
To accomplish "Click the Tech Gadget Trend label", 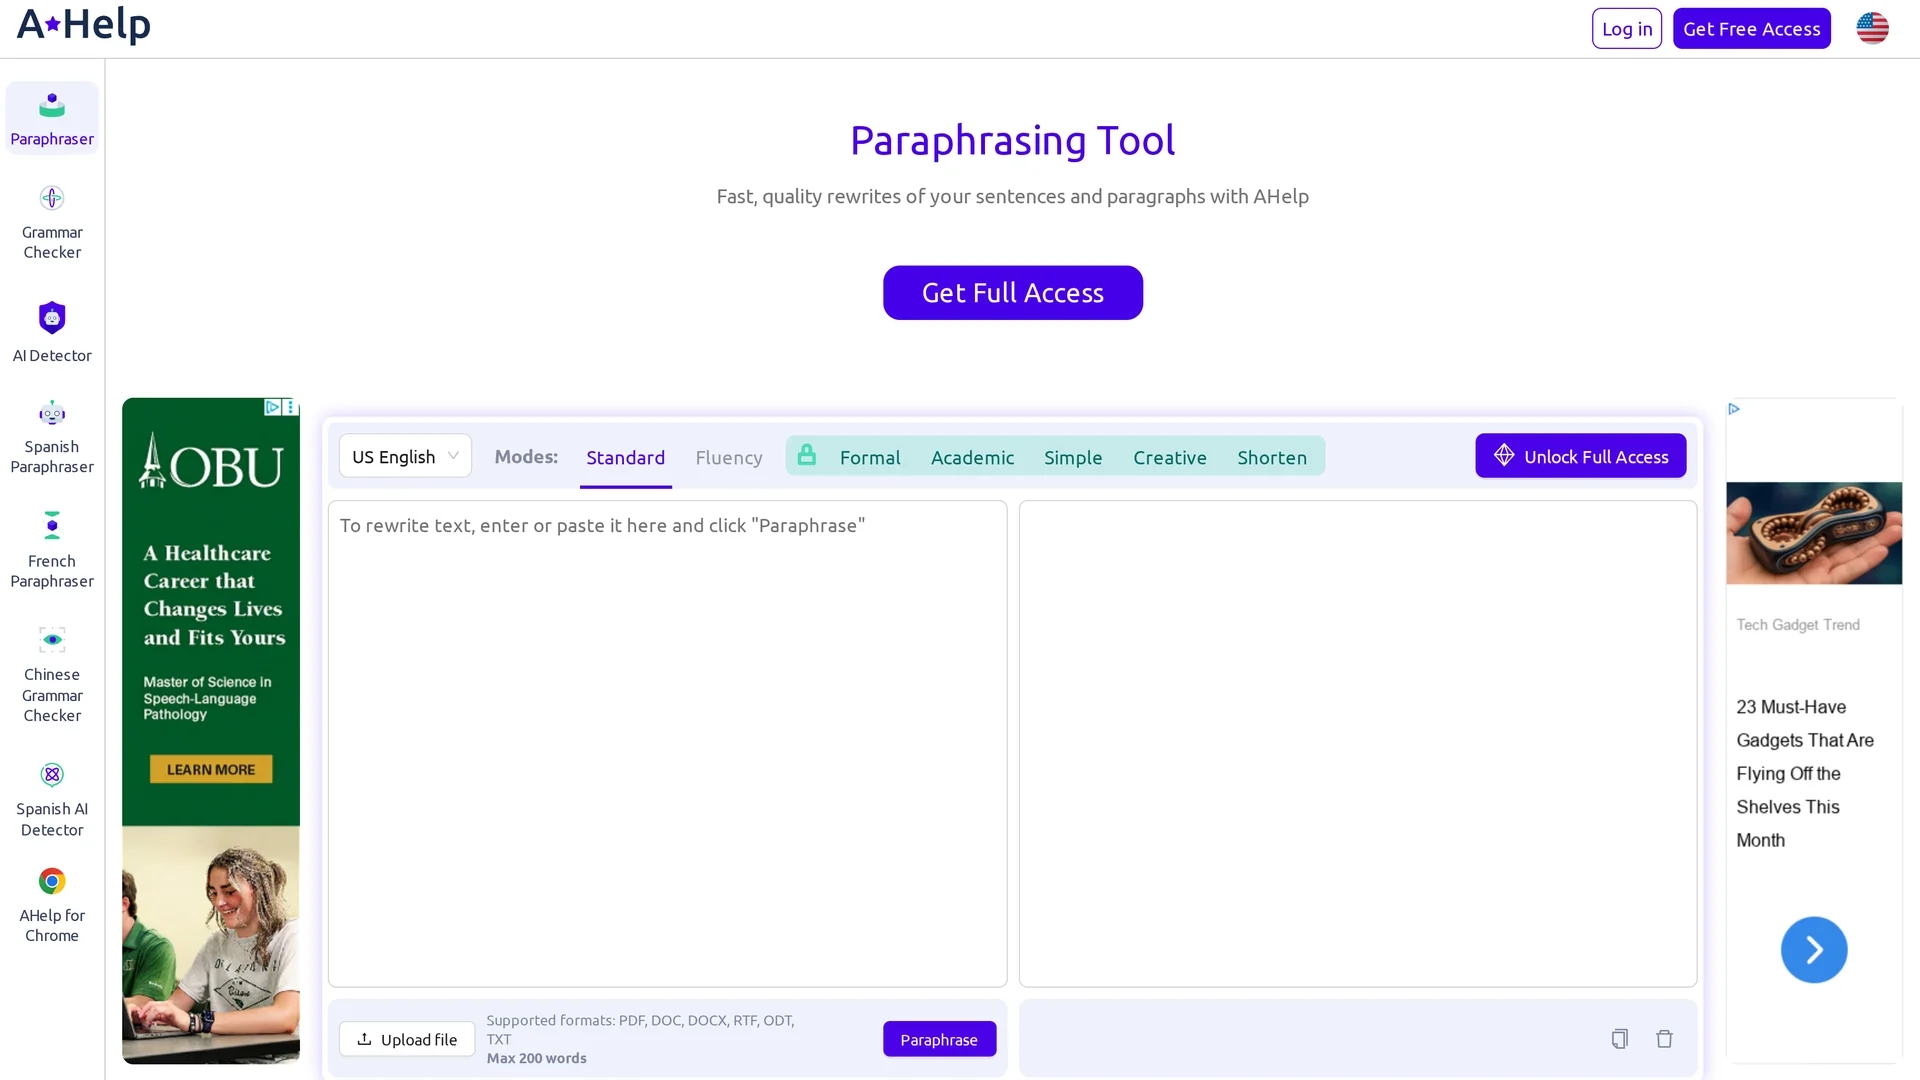I will [x=1797, y=625].
